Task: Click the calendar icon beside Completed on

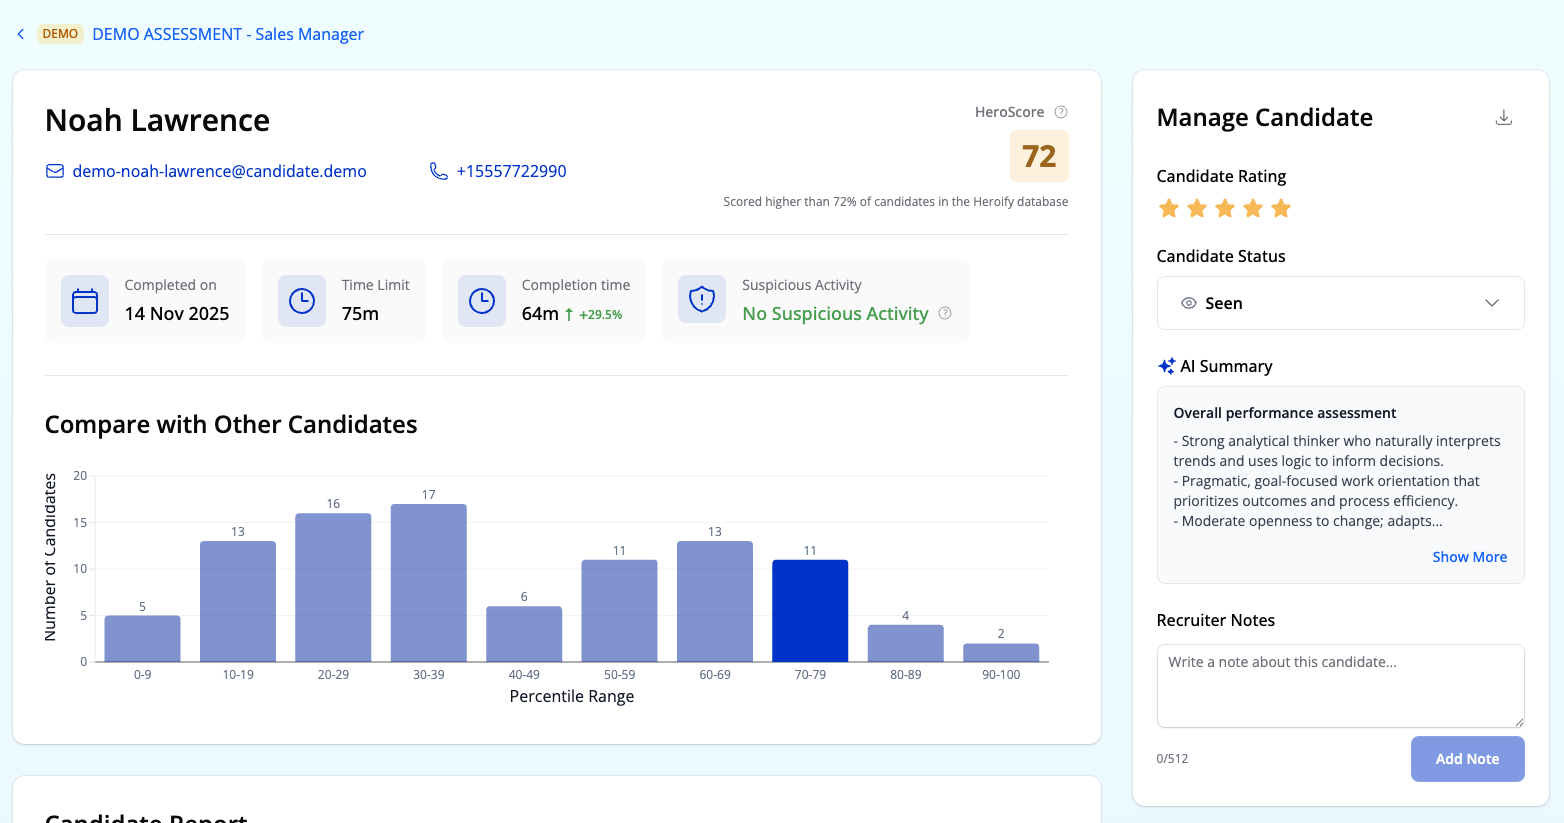Action: (x=84, y=299)
